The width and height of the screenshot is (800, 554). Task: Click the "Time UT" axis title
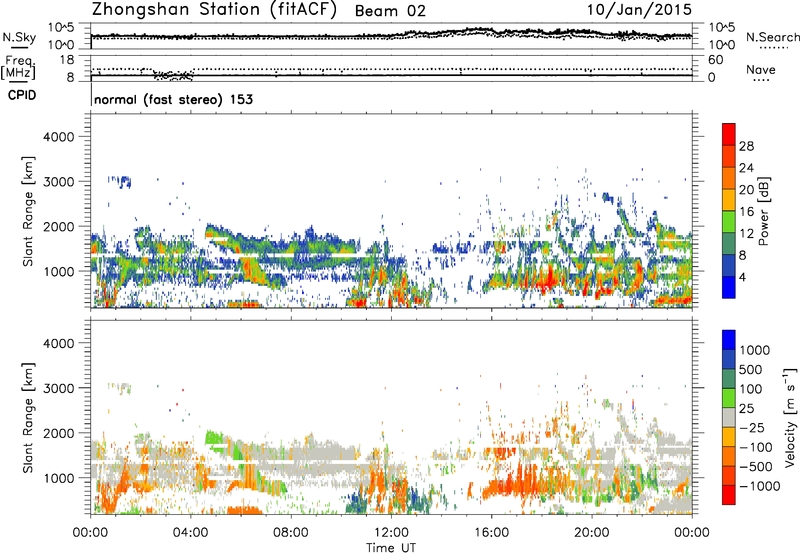click(x=391, y=547)
